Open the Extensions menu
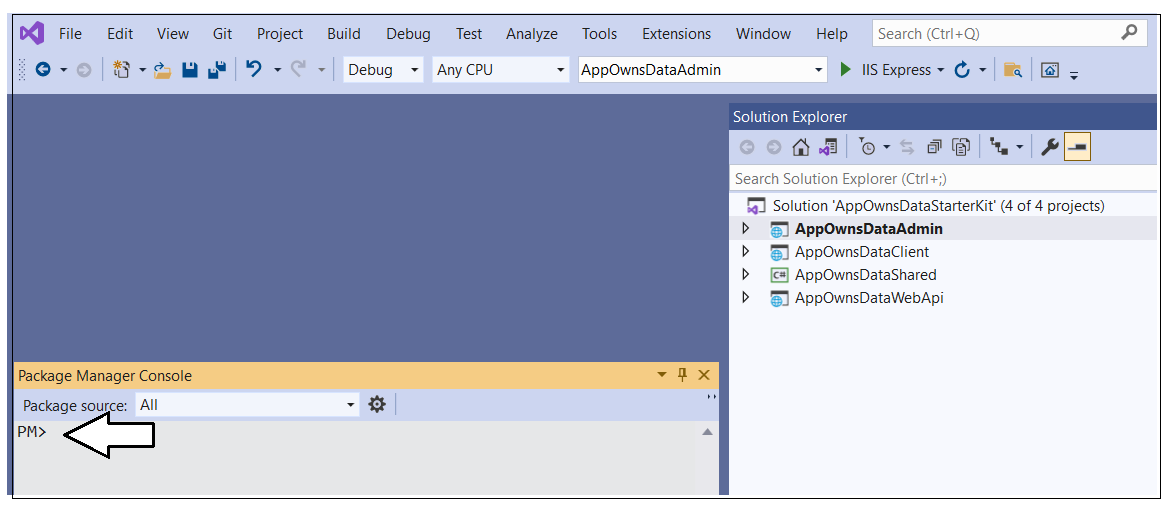 tap(676, 34)
